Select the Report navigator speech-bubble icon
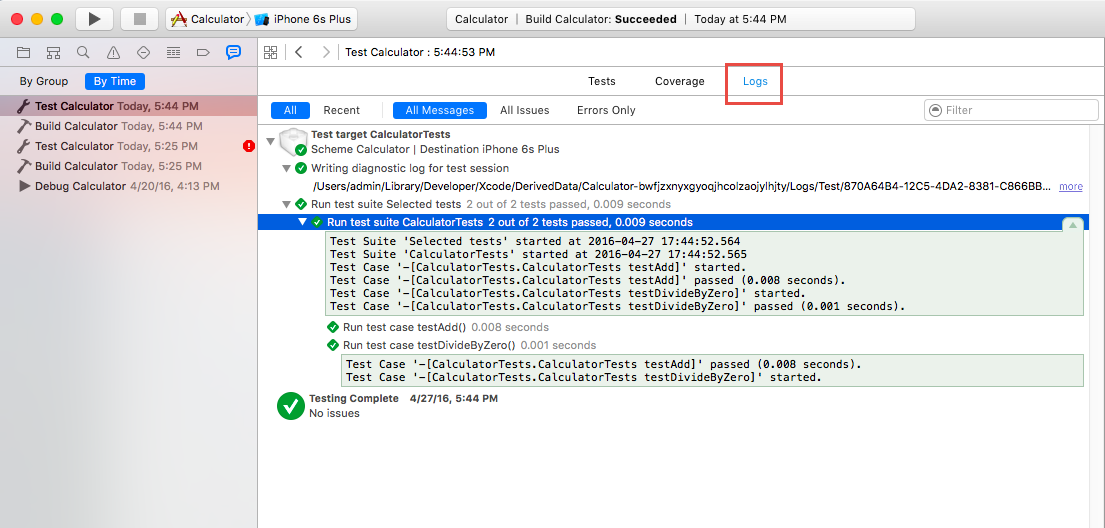 233,52
